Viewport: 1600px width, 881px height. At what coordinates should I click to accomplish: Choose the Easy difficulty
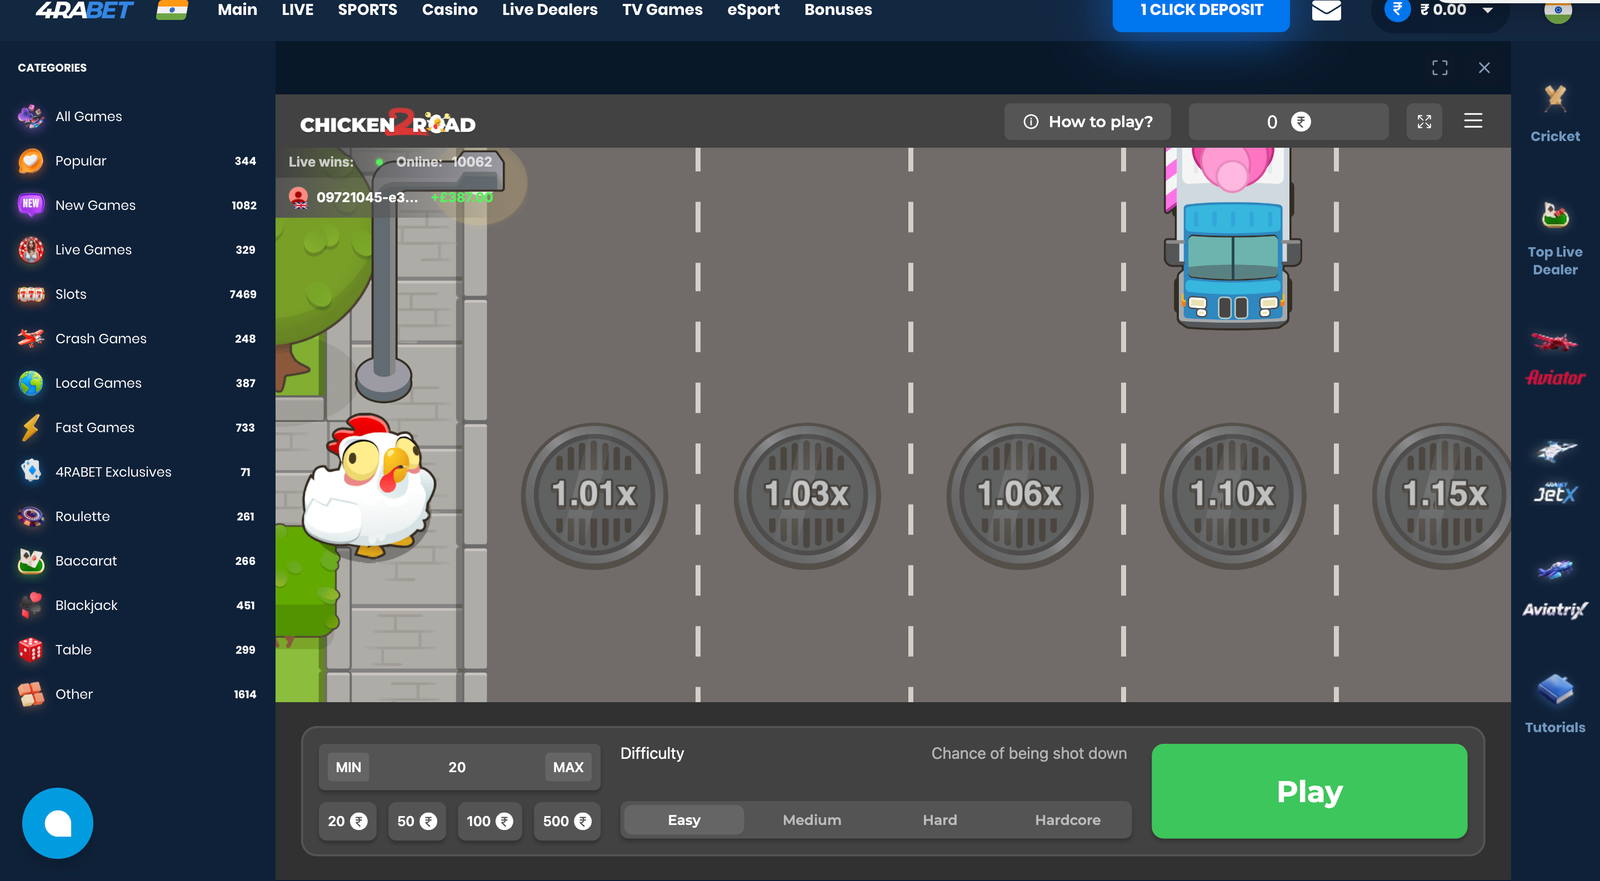pos(684,820)
